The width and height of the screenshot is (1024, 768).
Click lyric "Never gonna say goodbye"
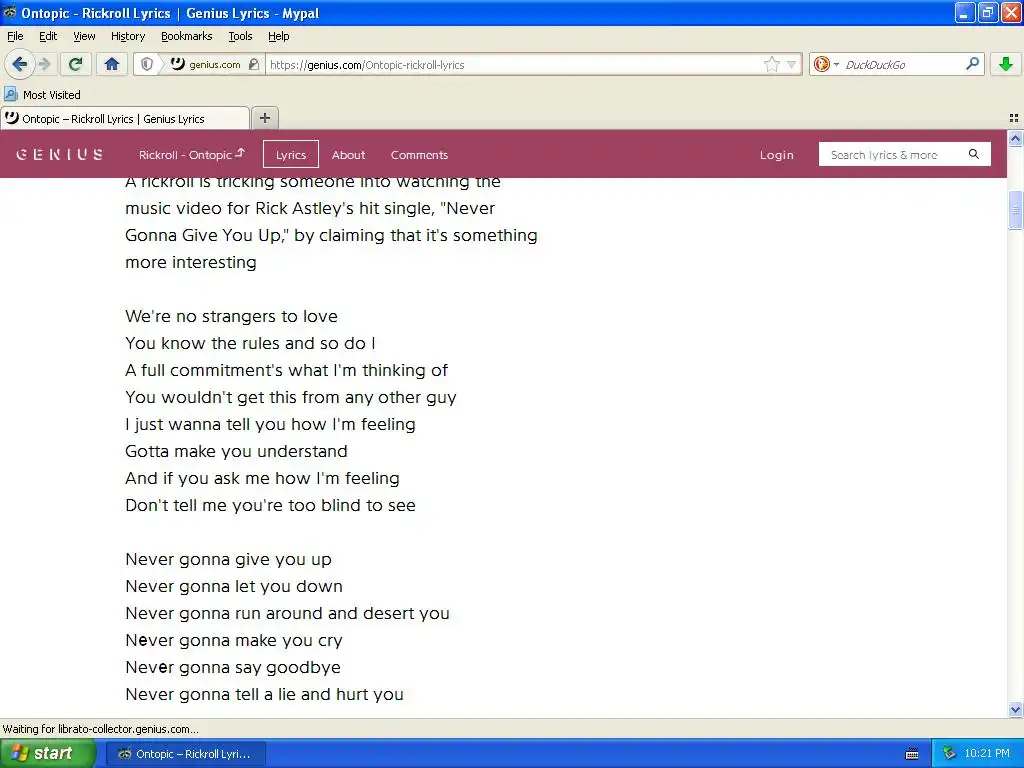pos(232,667)
